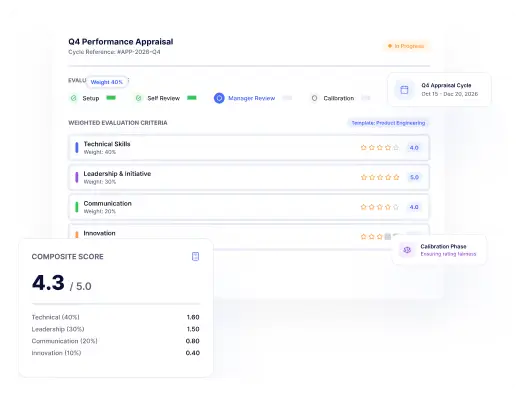Viewport: 524px width, 400px height.
Task: Click the Calibration step empty circle icon
Action: coord(314,98)
